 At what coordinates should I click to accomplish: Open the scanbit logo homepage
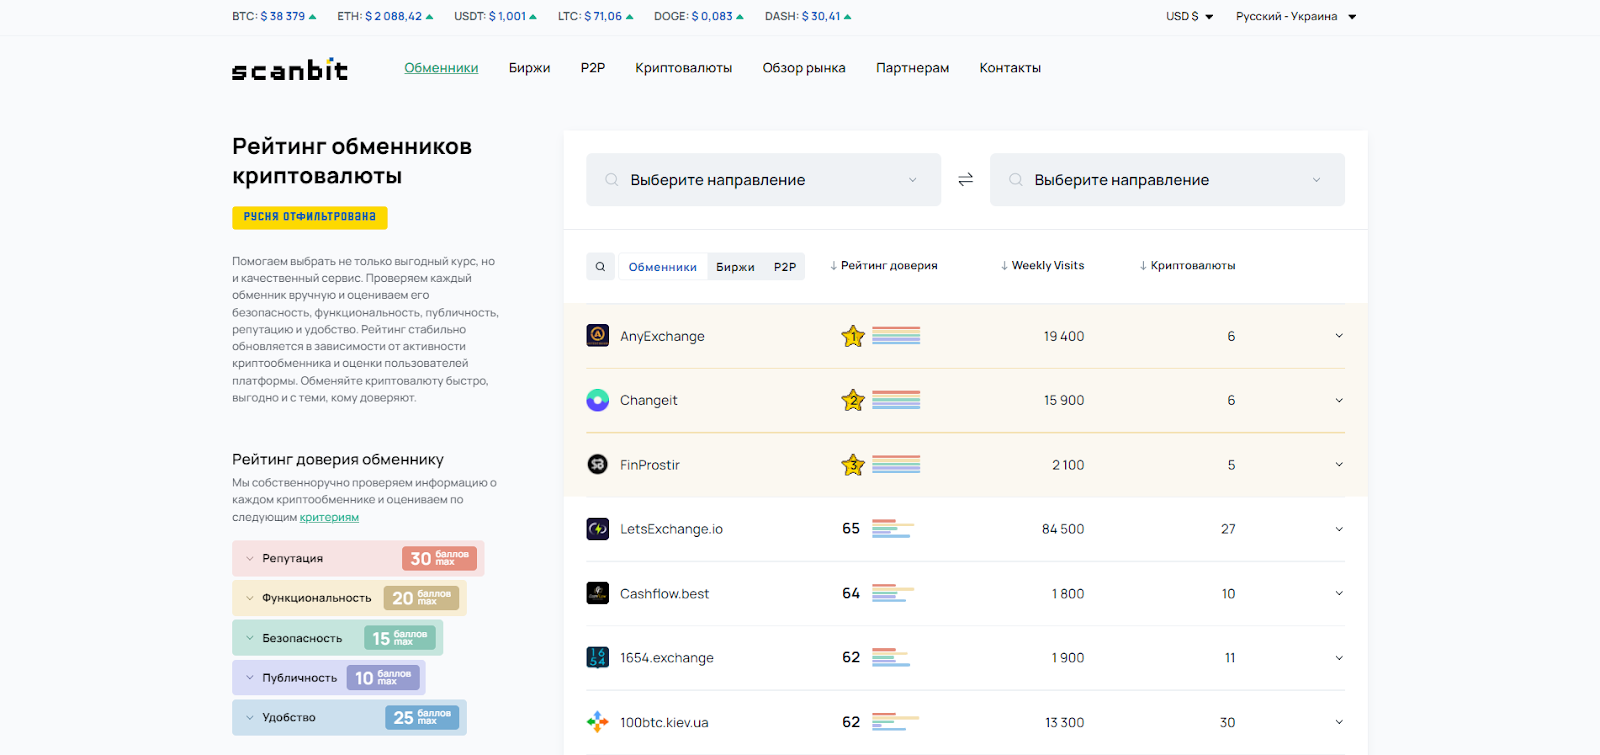click(x=290, y=69)
